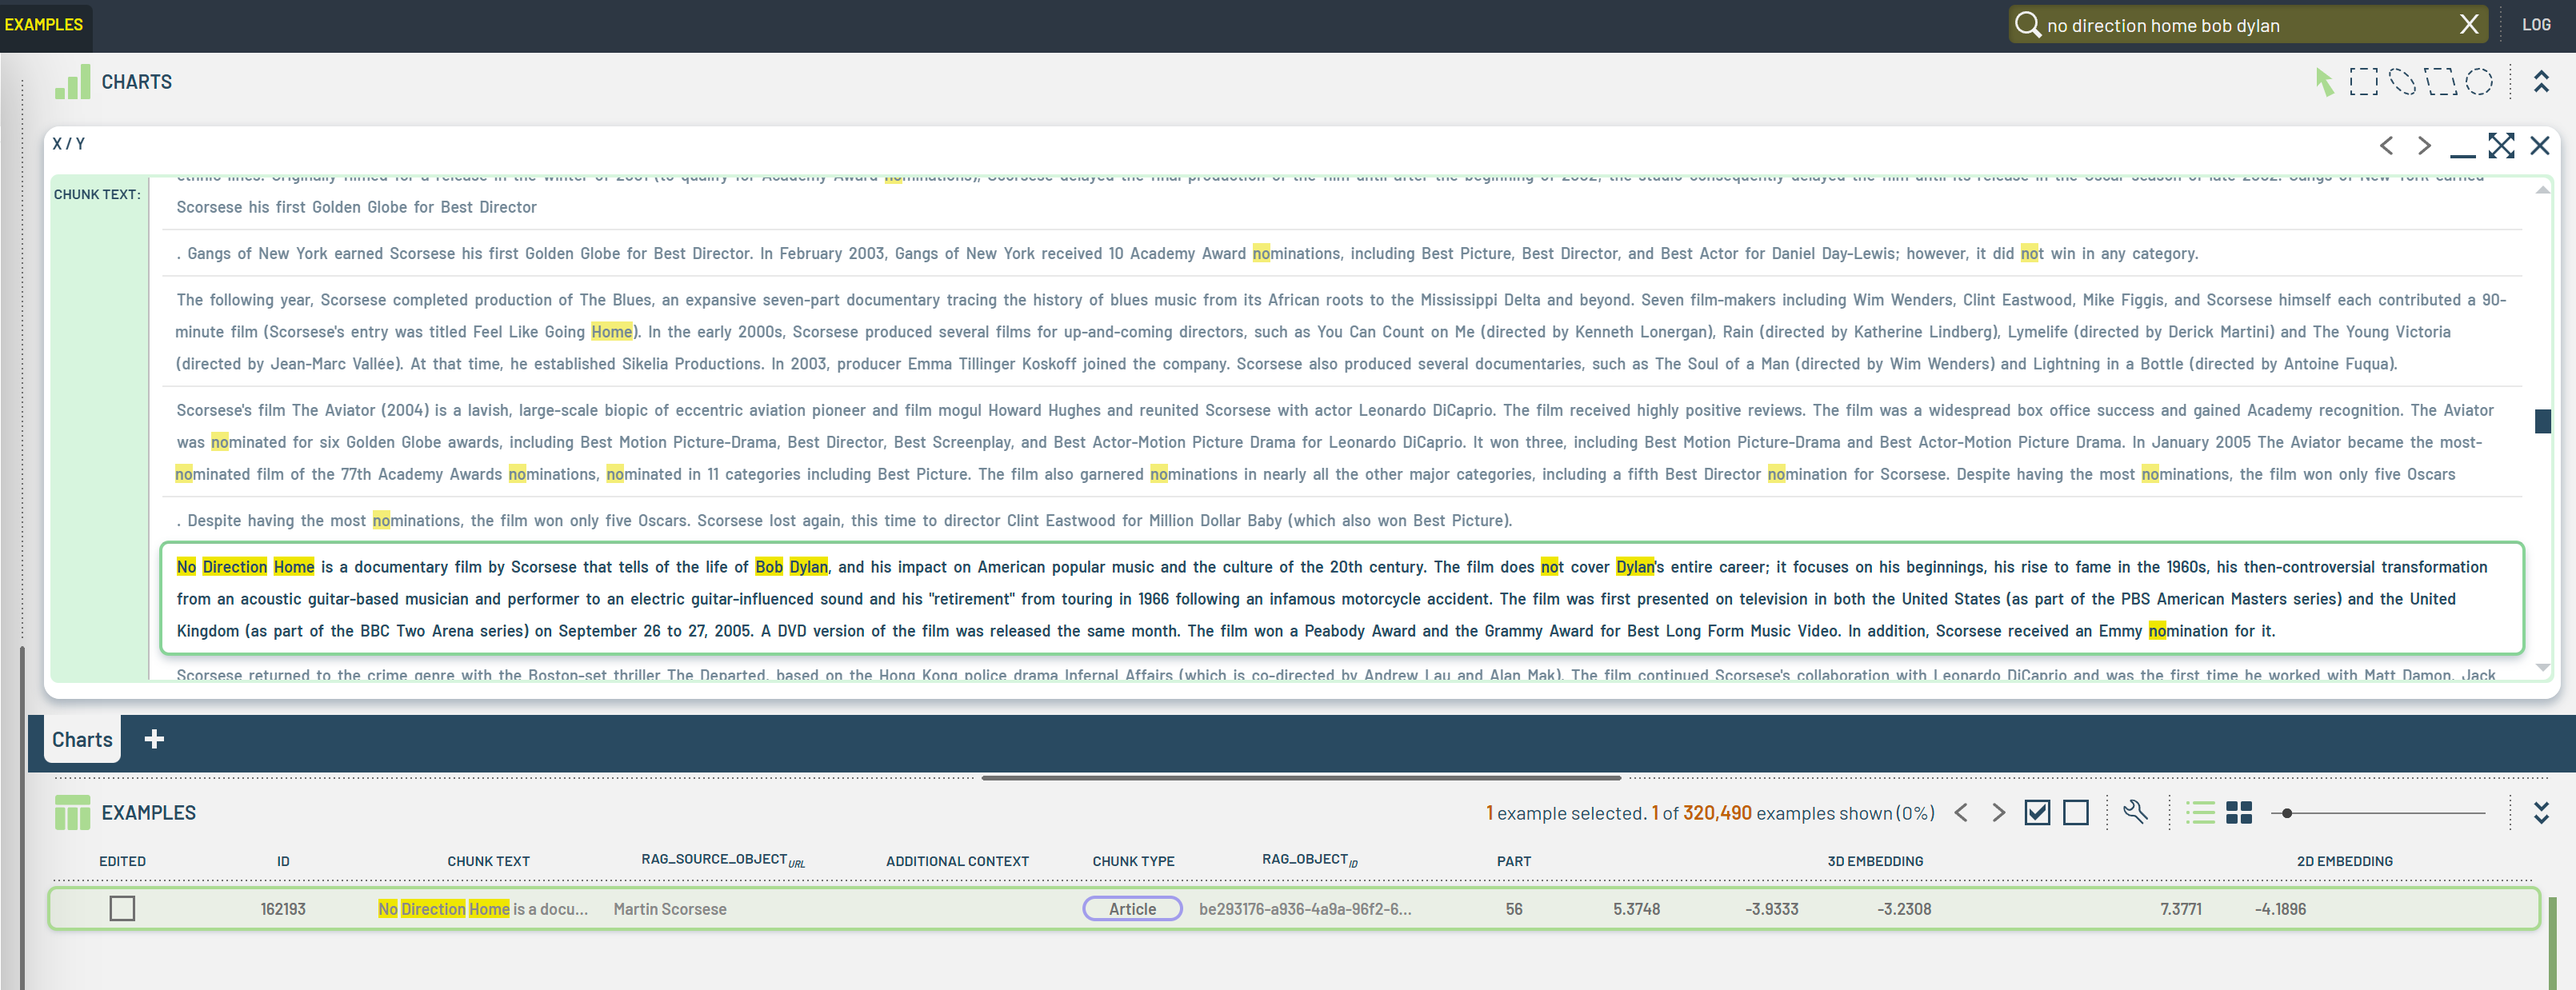Sort by 2D EMBEDDING column header
Image resolution: width=2576 pixels, height=990 pixels.
coord(2344,861)
